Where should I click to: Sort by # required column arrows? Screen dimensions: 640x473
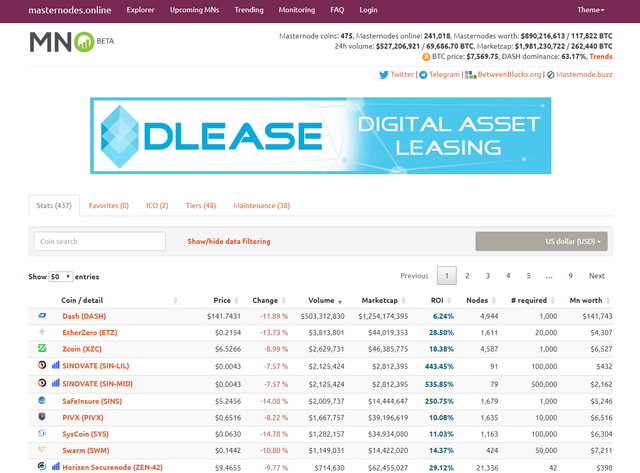click(x=553, y=301)
